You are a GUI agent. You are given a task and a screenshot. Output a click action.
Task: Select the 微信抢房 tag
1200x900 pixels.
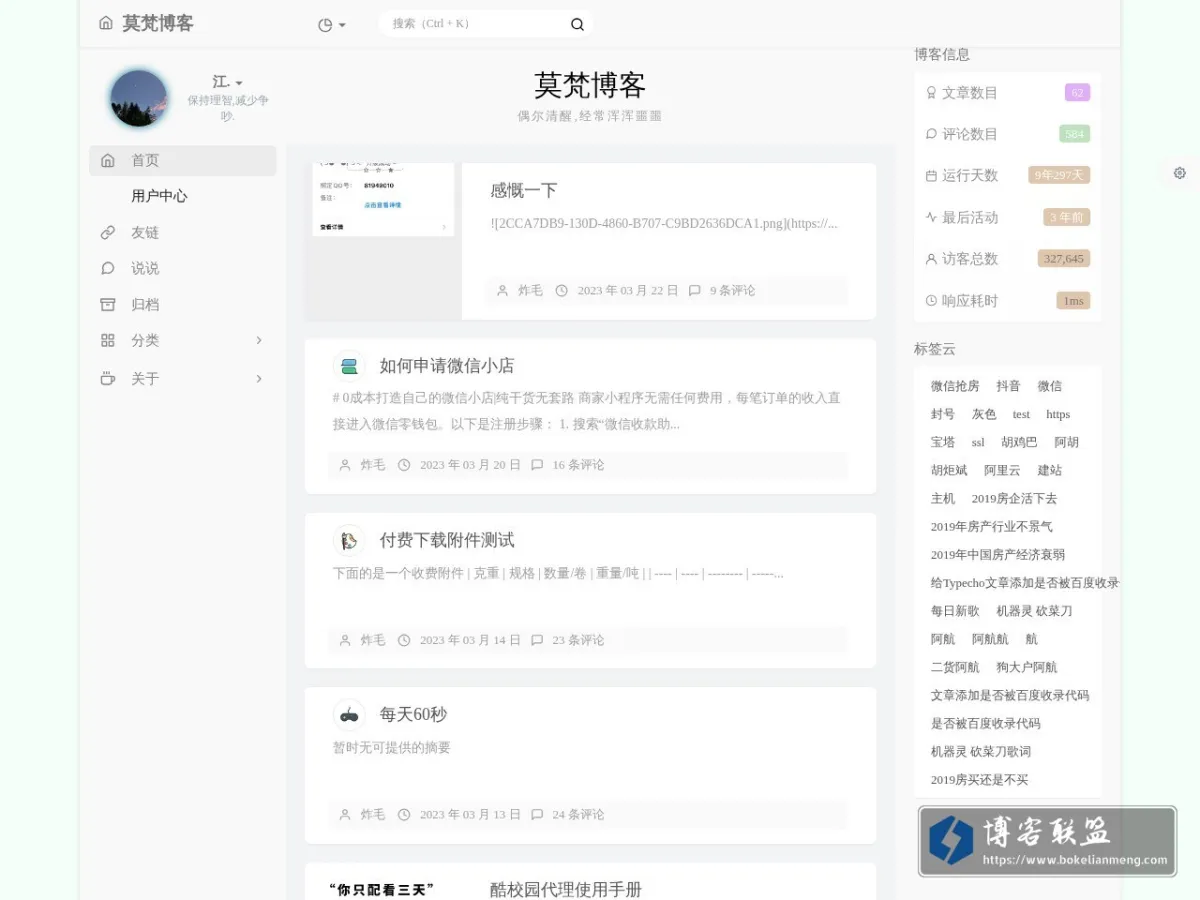pyautogui.click(x=955, y=386)
